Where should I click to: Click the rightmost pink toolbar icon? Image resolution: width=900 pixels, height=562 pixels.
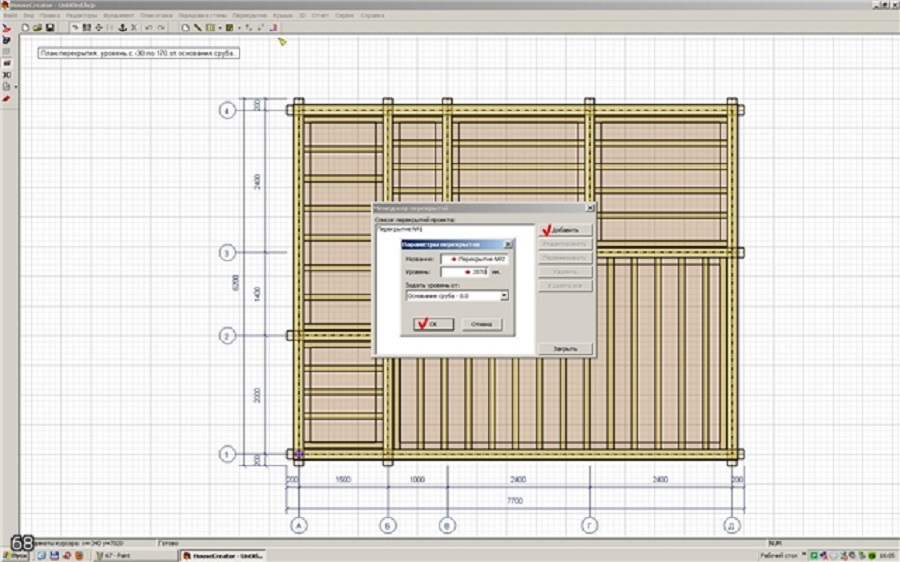pos(274,28)
